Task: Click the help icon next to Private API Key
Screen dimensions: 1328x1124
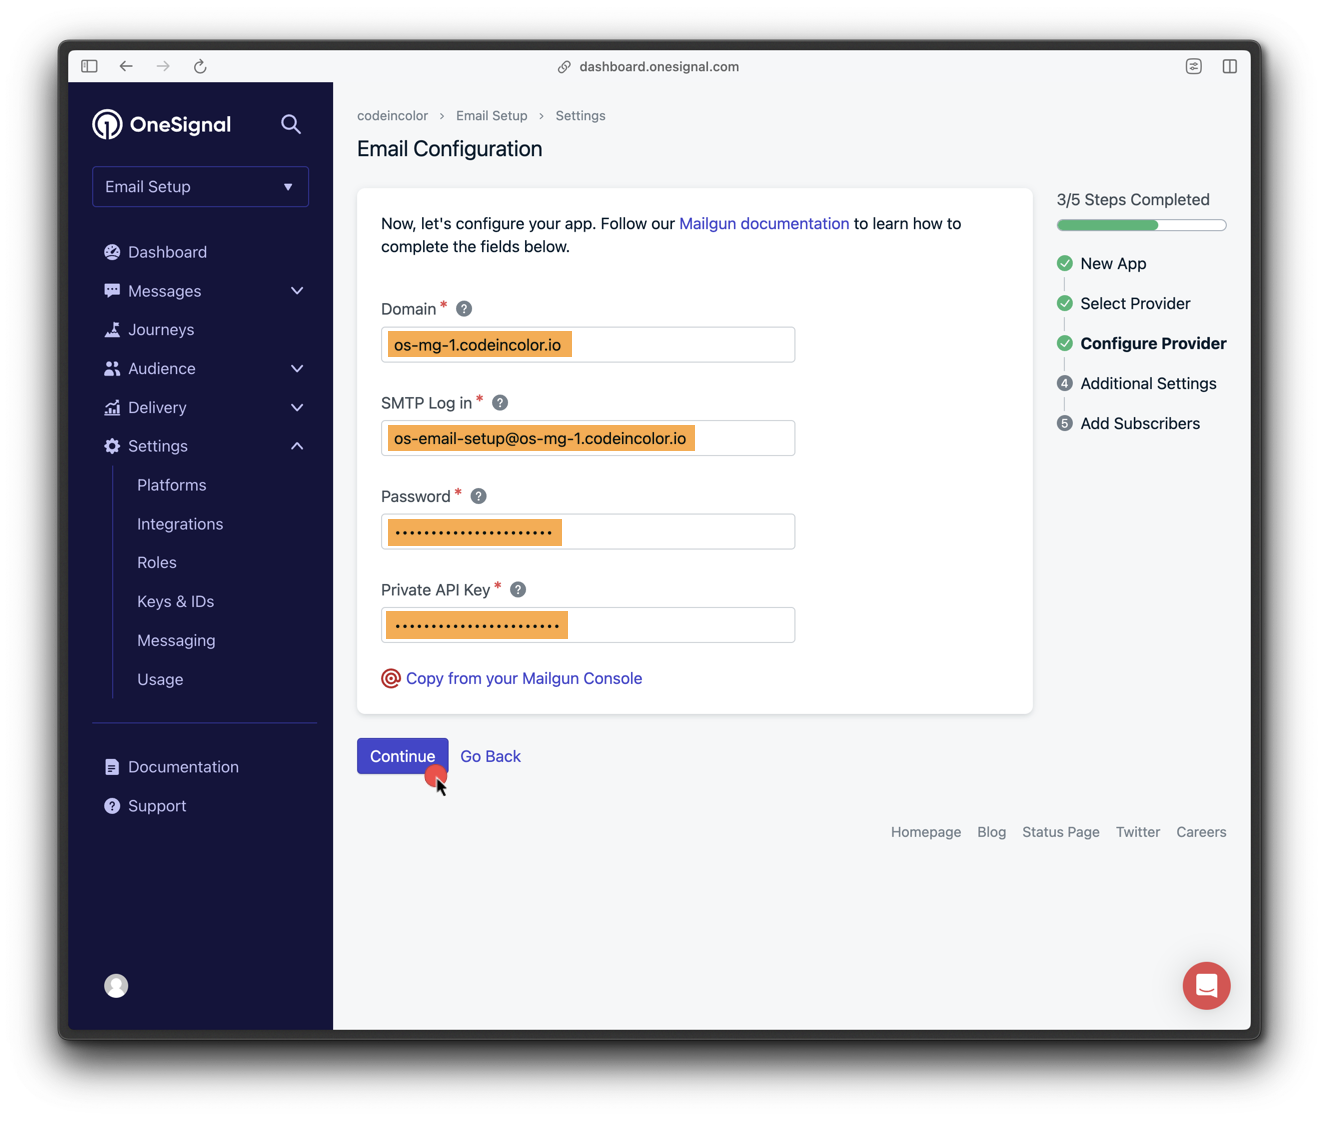Action: (518, 590)
